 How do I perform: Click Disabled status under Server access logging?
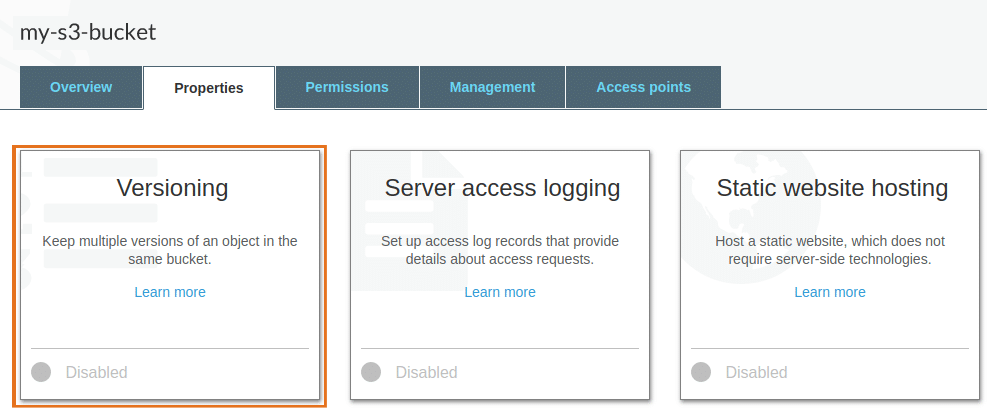click(x=427, y=373)
